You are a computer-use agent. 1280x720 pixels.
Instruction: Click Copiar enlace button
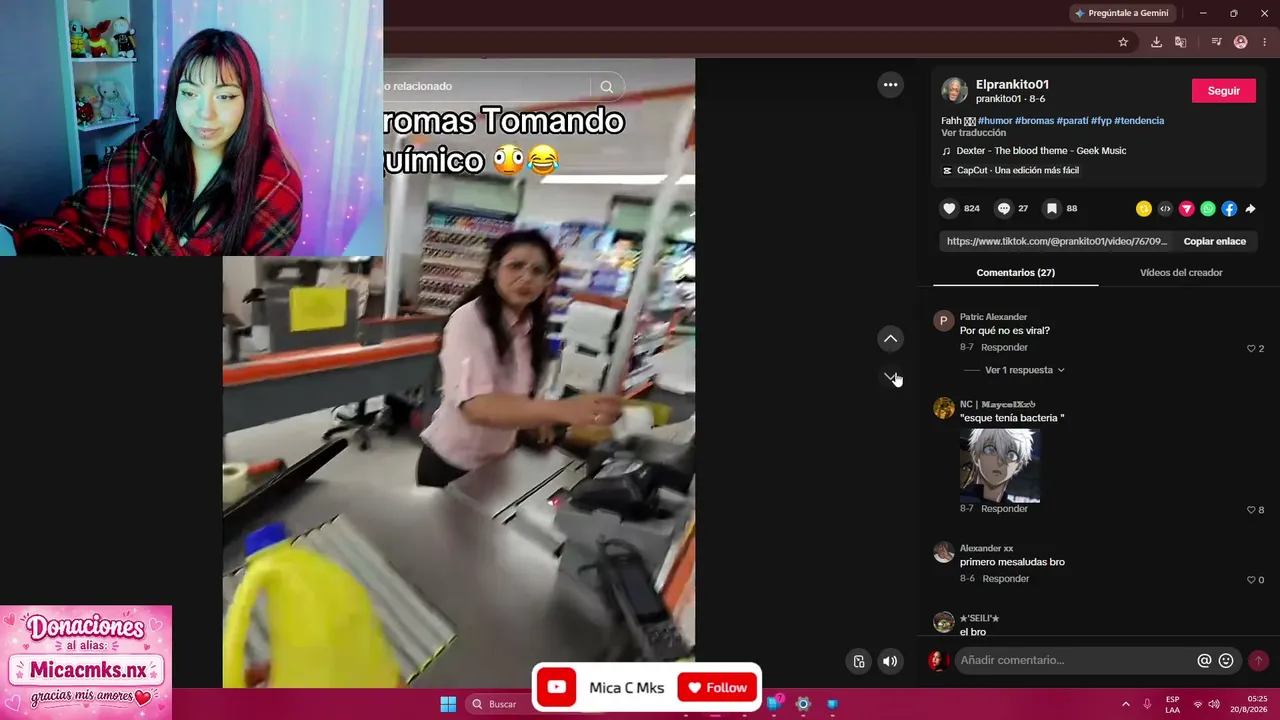tap(1214, 241)
